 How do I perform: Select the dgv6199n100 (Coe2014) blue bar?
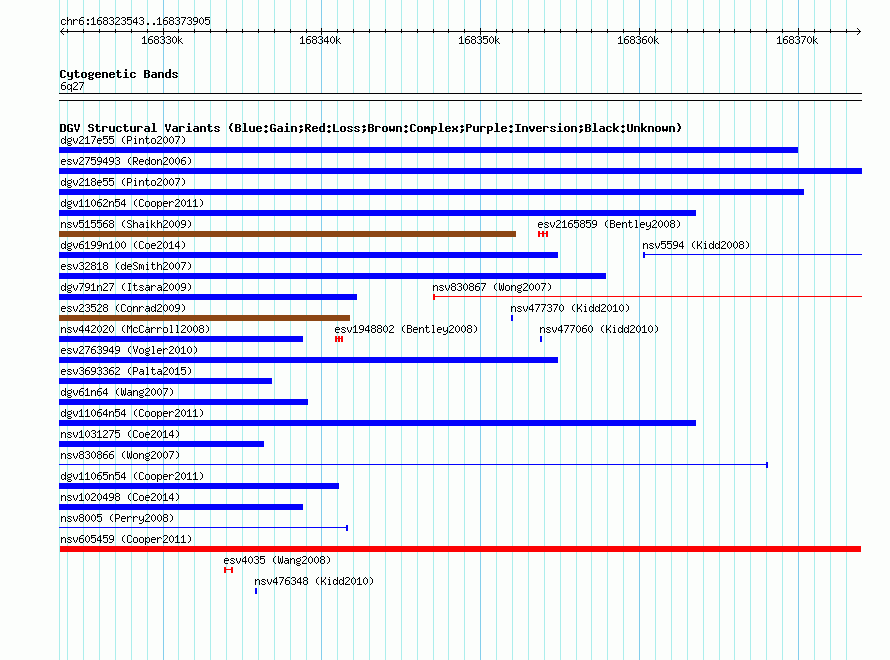click(x=309, y=255)
